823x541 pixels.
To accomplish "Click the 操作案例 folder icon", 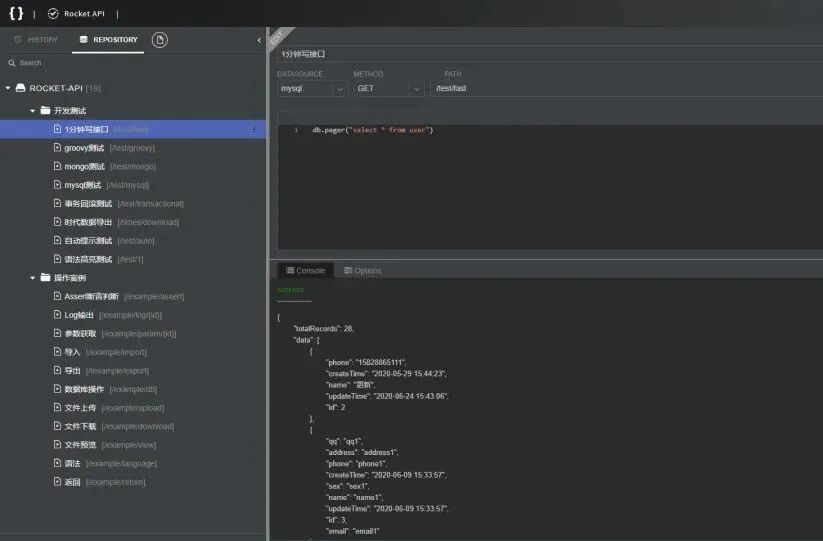I will click(x=45, y=277).
